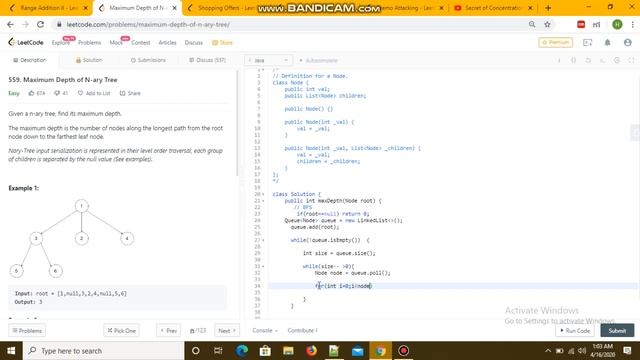Image resolution: width=640 pixels, height=360 pixels.
Task: Open the playground icon beside Premium
Action: 587,42
